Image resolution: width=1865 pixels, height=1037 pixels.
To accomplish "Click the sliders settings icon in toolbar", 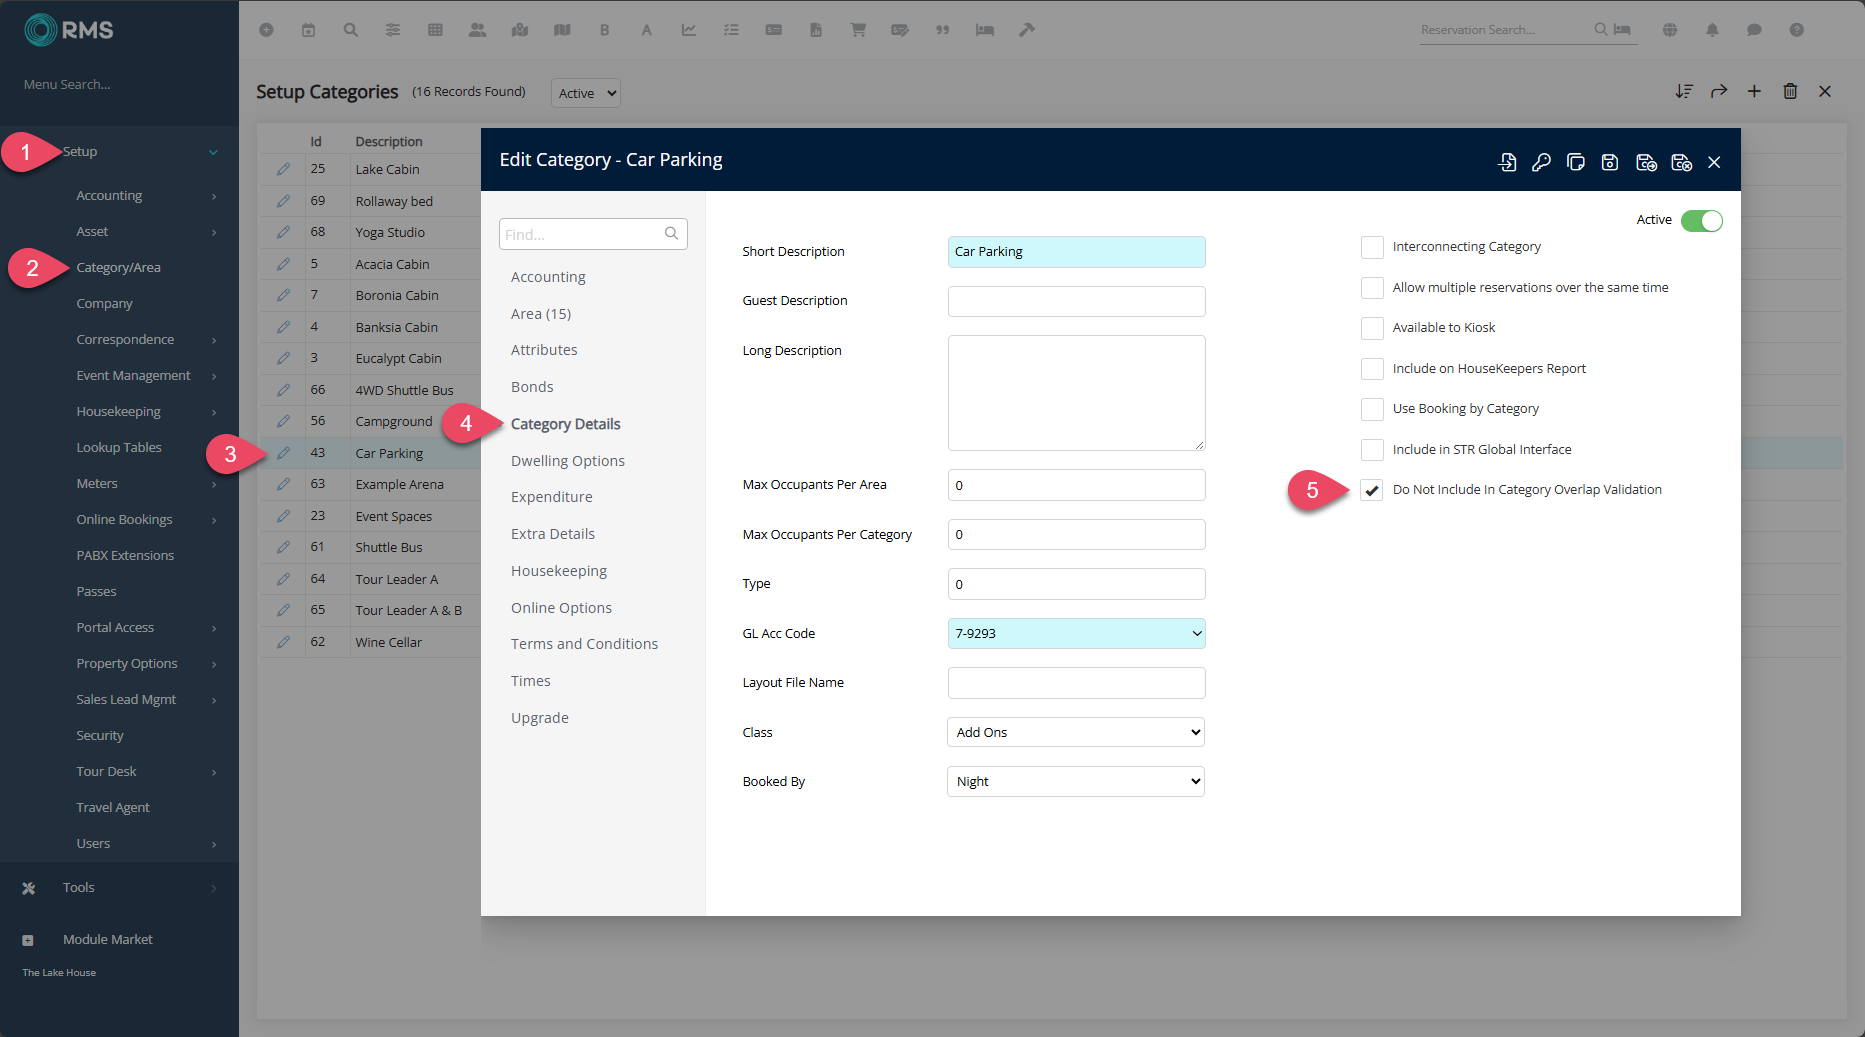I will pyautogui.click(x=393, y=30).
